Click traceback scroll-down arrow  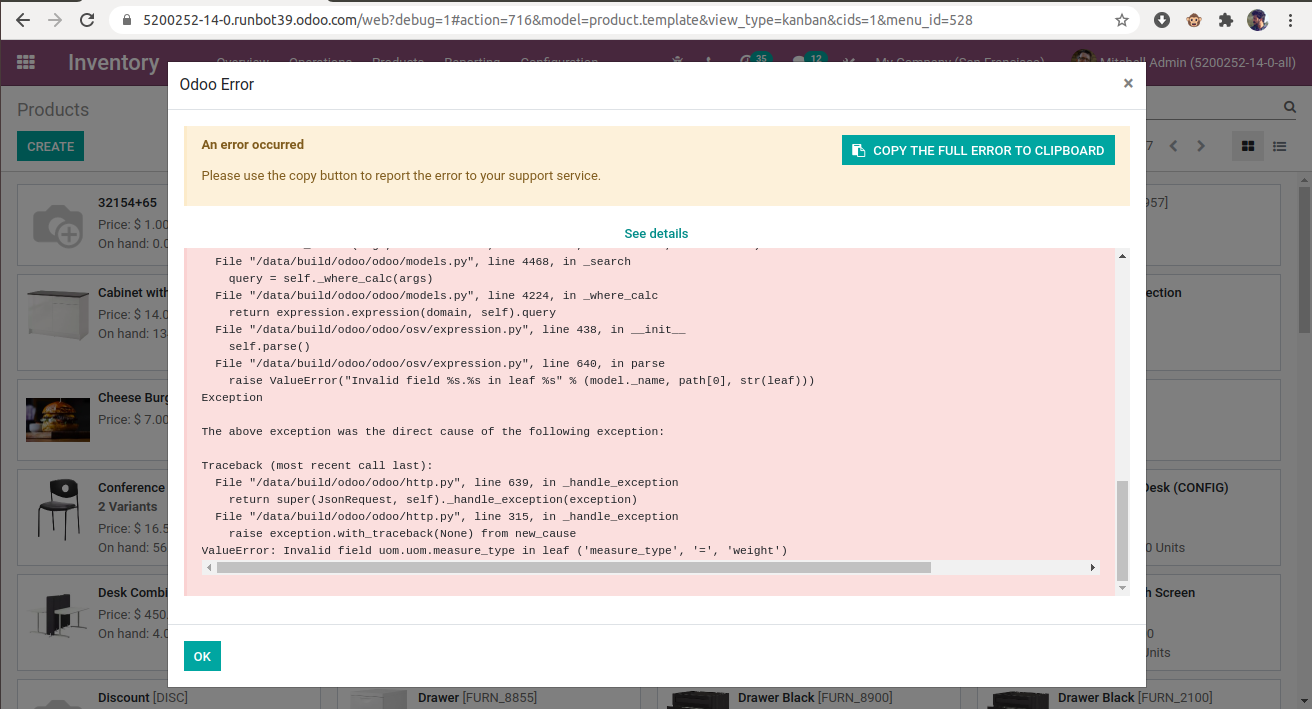click(1122, 589)
